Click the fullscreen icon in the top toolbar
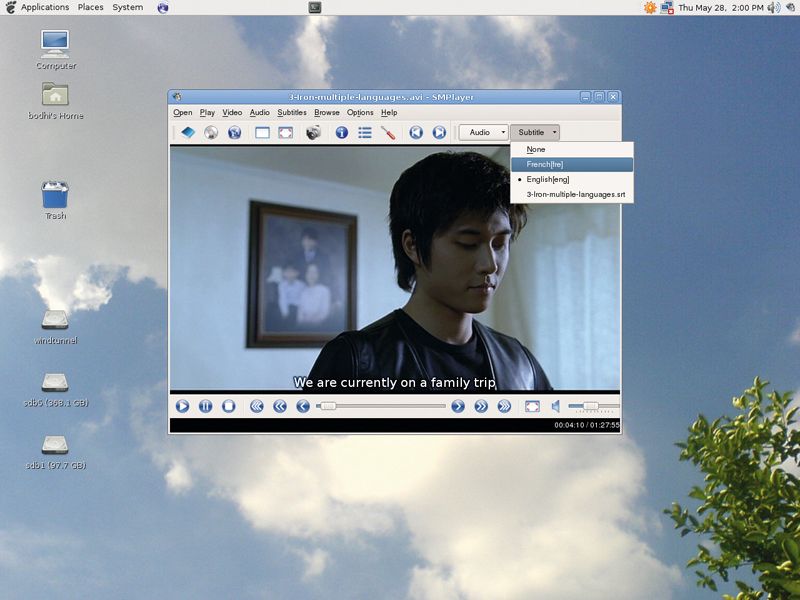 (x=286, y=133)
